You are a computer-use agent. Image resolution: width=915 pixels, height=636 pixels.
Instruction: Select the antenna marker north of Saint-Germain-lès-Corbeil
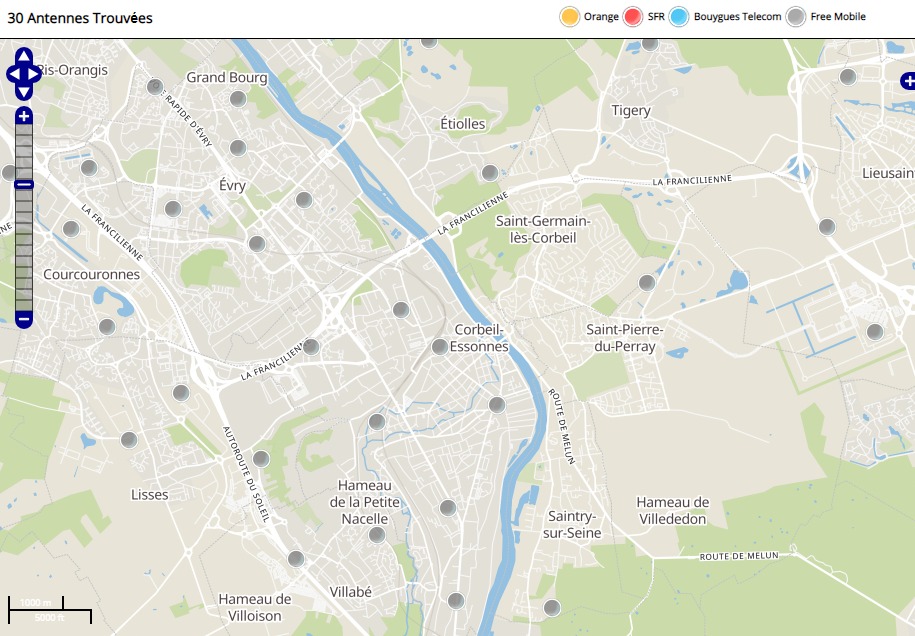pyautogui.click(x=490, y=173)
